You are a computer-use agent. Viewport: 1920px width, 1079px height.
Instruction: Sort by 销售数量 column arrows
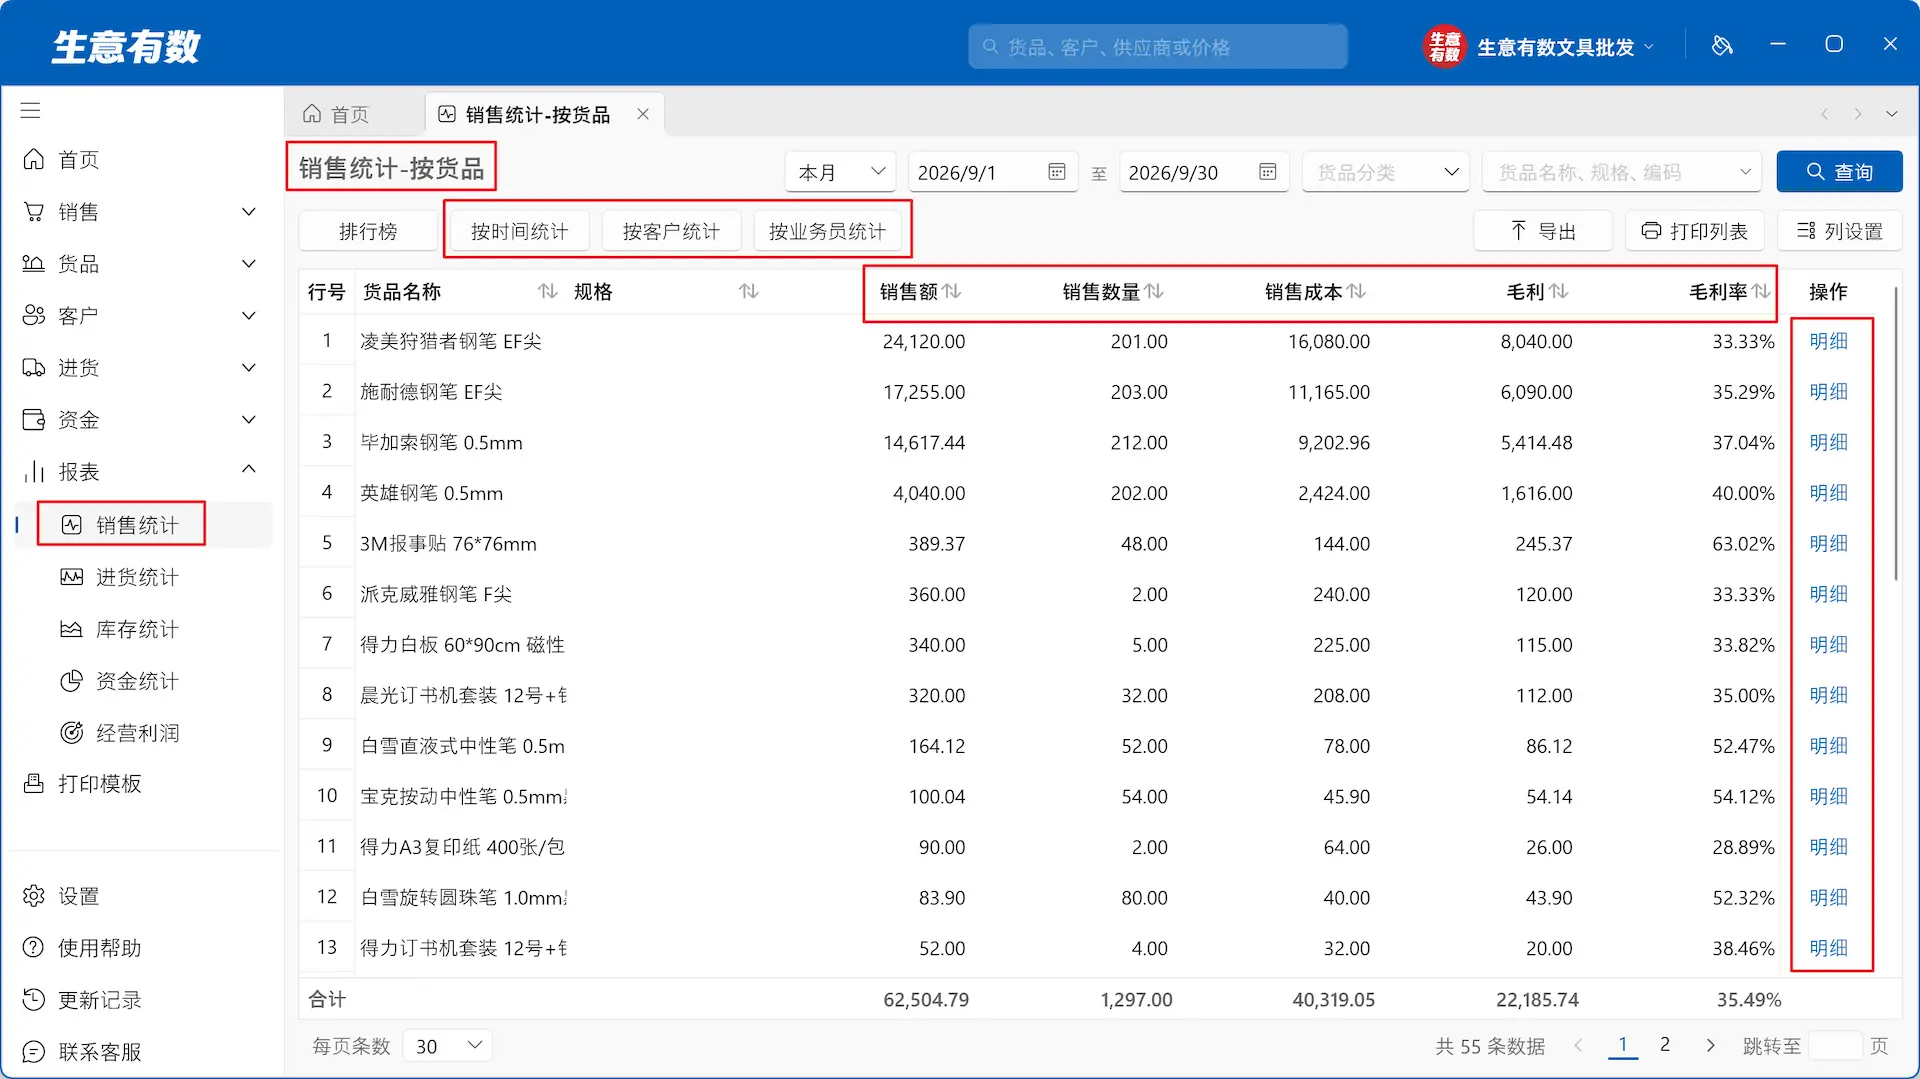1154,291
